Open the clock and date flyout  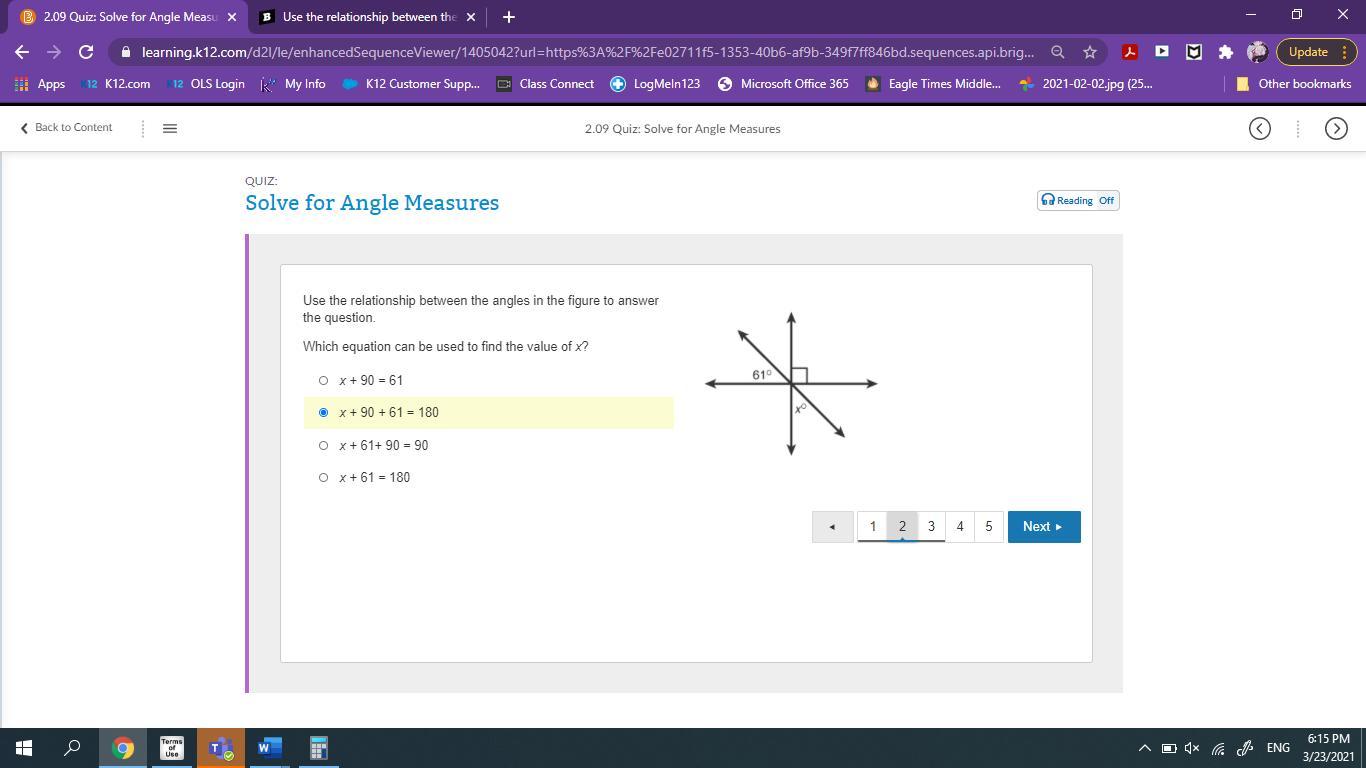[1329, 748]
